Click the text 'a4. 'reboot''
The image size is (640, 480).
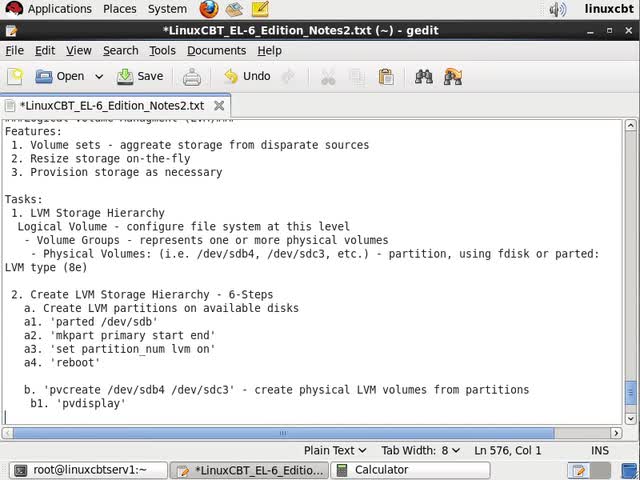(x=62, y=363)
